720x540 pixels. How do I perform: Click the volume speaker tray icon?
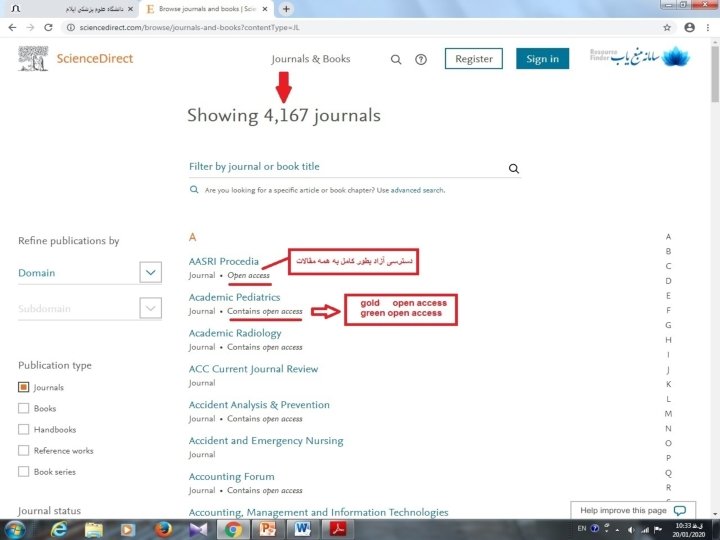[x=632, y=530]
